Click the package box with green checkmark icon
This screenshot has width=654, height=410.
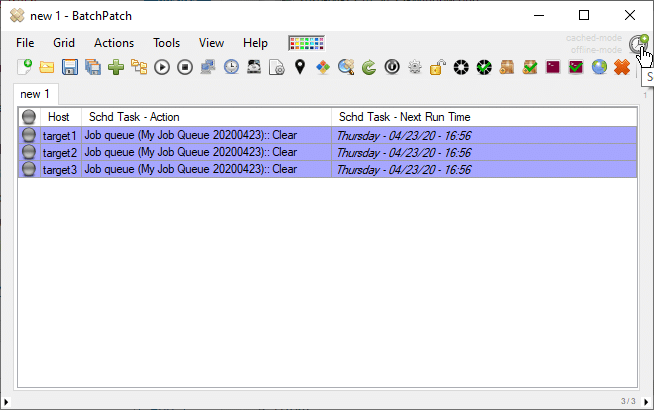(x=530, y=67)
